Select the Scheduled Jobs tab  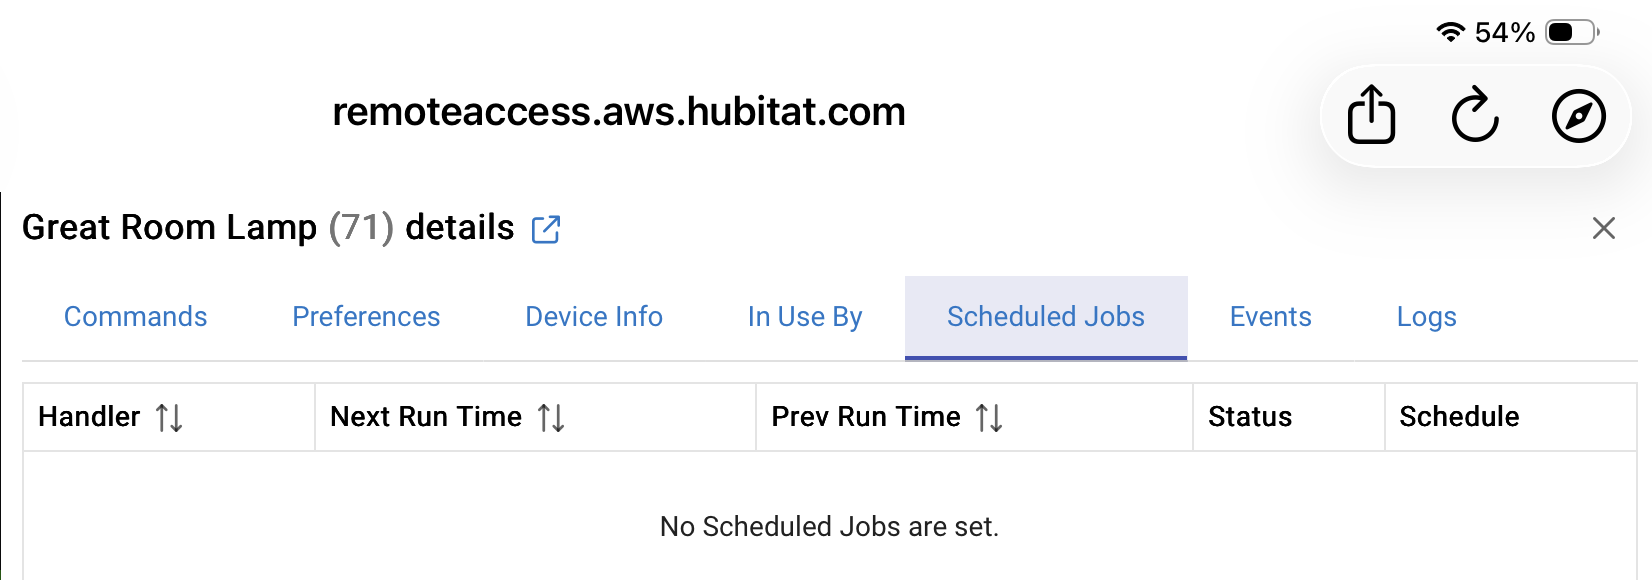pyautogui.click(x=1046, y=317)
